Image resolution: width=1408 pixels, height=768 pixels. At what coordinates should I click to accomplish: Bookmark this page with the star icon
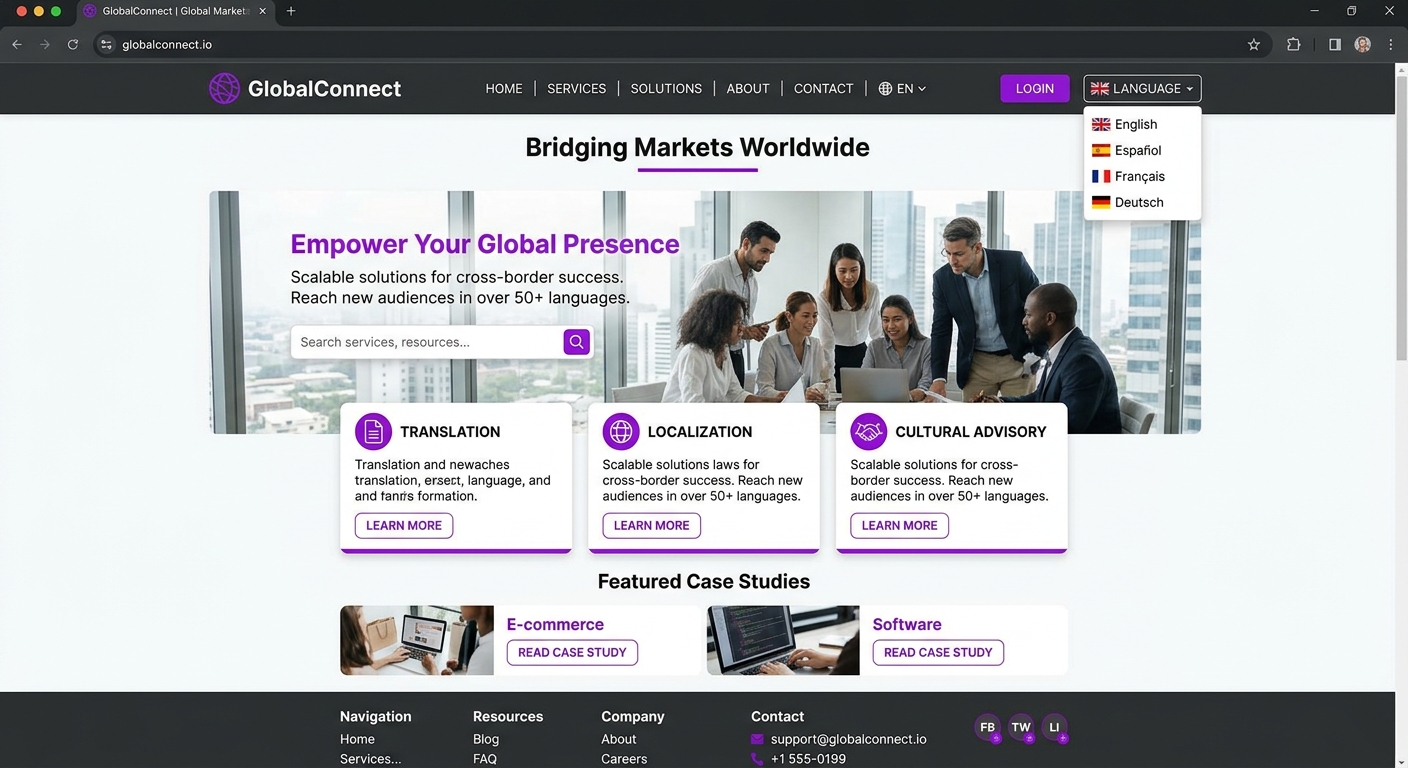(1254, 44)
